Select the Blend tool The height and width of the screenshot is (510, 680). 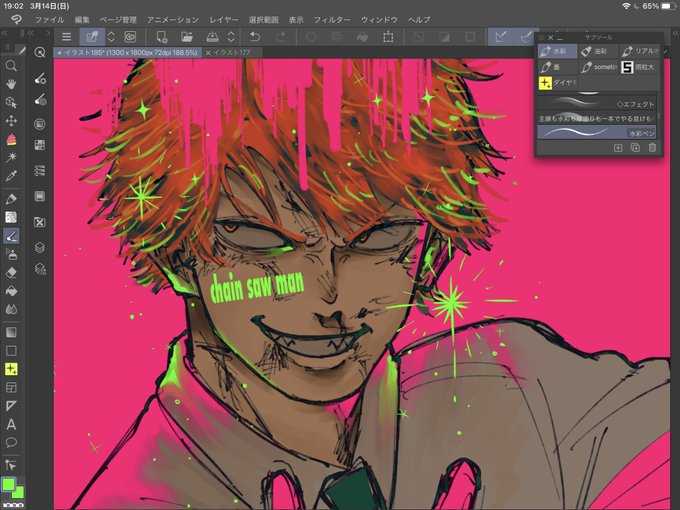(x=11, y=309)
